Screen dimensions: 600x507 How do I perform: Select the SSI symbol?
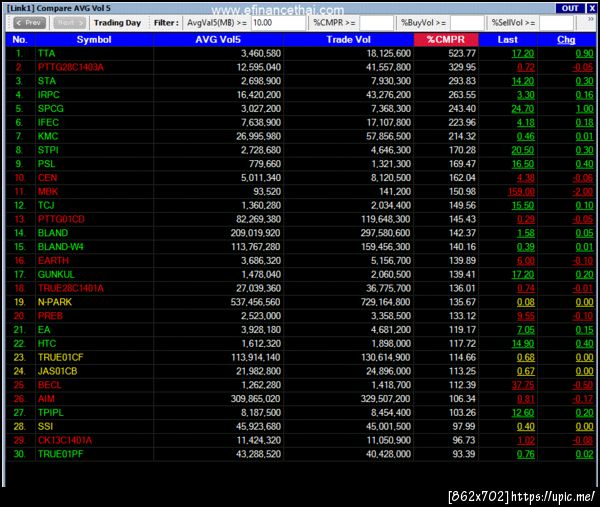pyautogui.click(x=45, y=426)
